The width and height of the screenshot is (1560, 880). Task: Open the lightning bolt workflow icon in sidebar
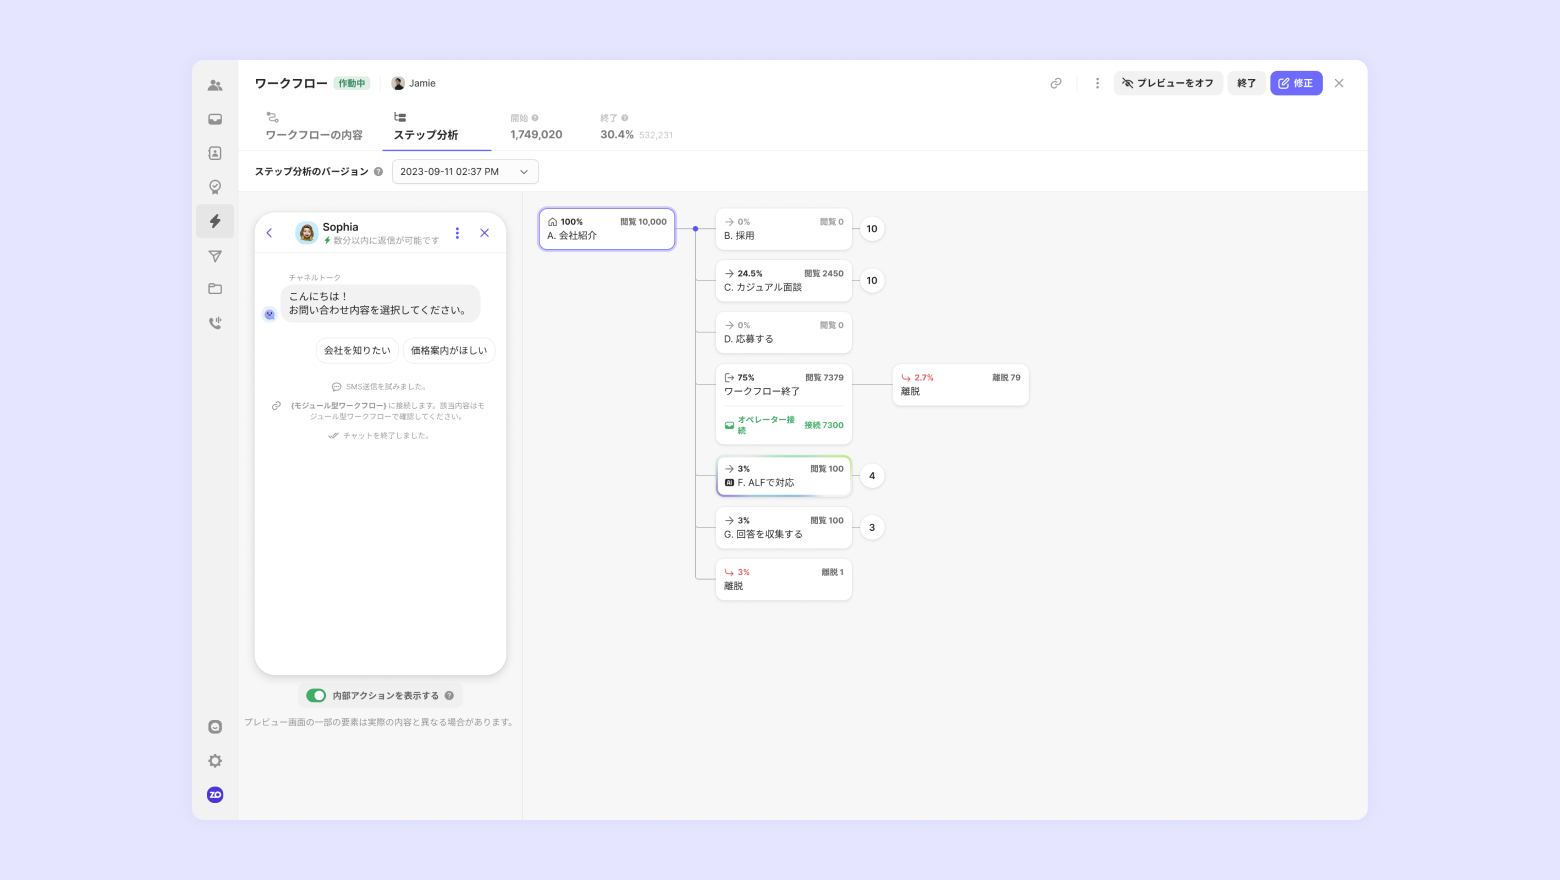pyautogui.click(x=215, y=221)
